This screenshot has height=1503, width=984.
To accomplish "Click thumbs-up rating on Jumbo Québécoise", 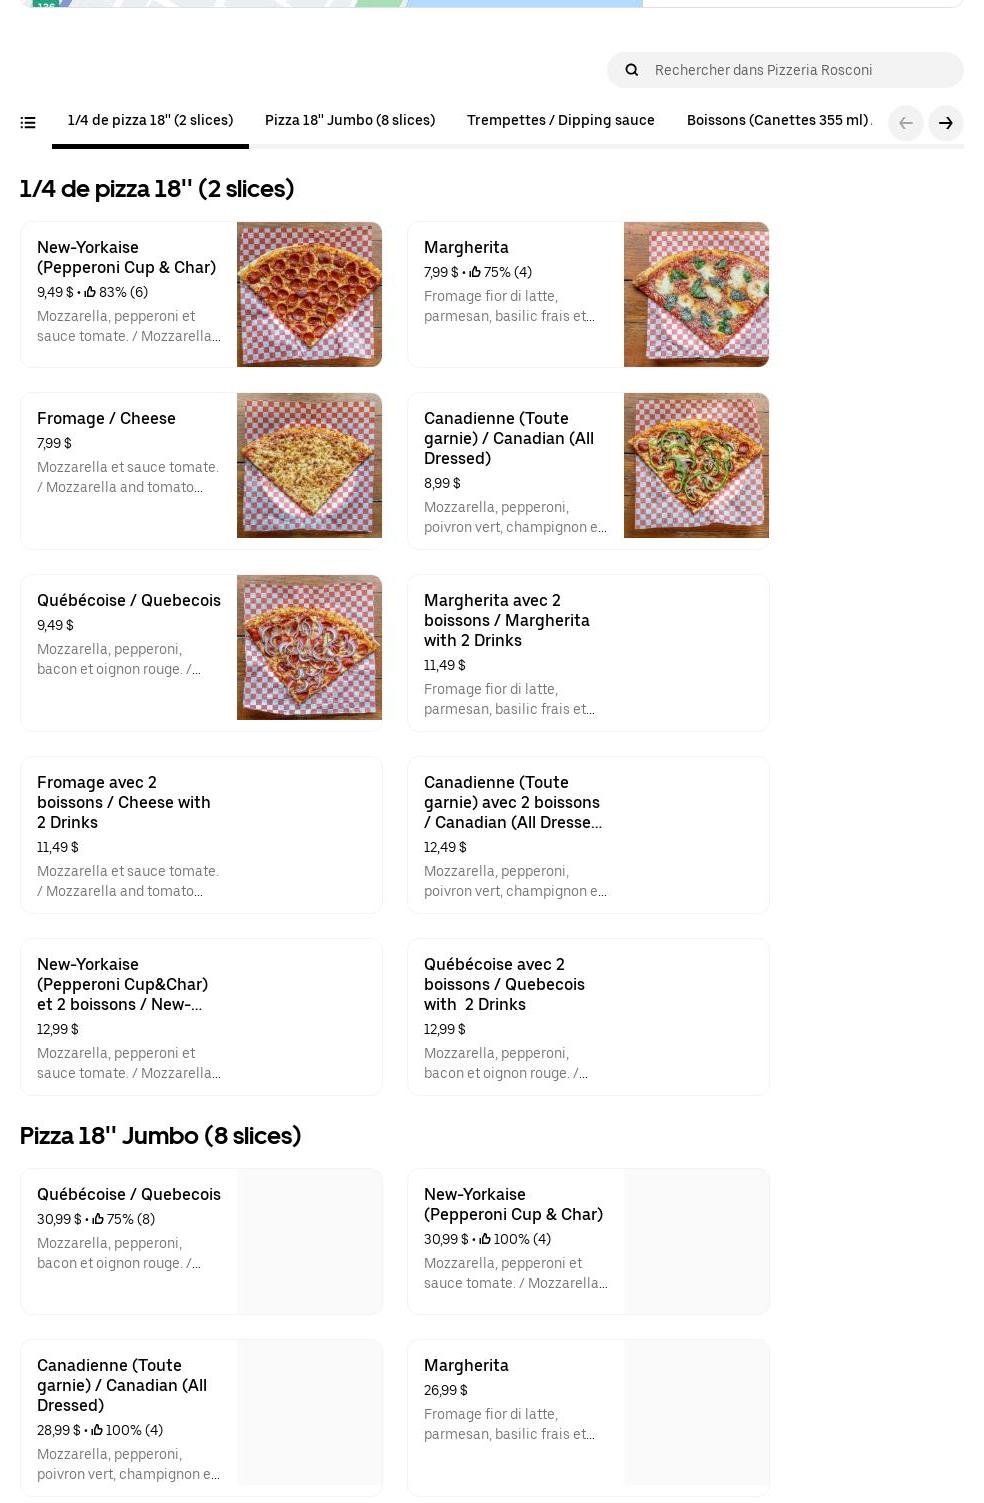I will tap(98, 1219).
